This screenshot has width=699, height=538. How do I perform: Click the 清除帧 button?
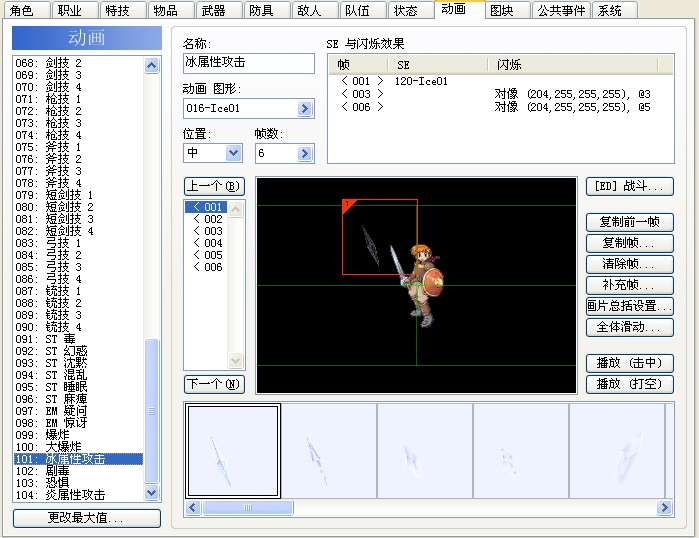(x=629, y=264)
